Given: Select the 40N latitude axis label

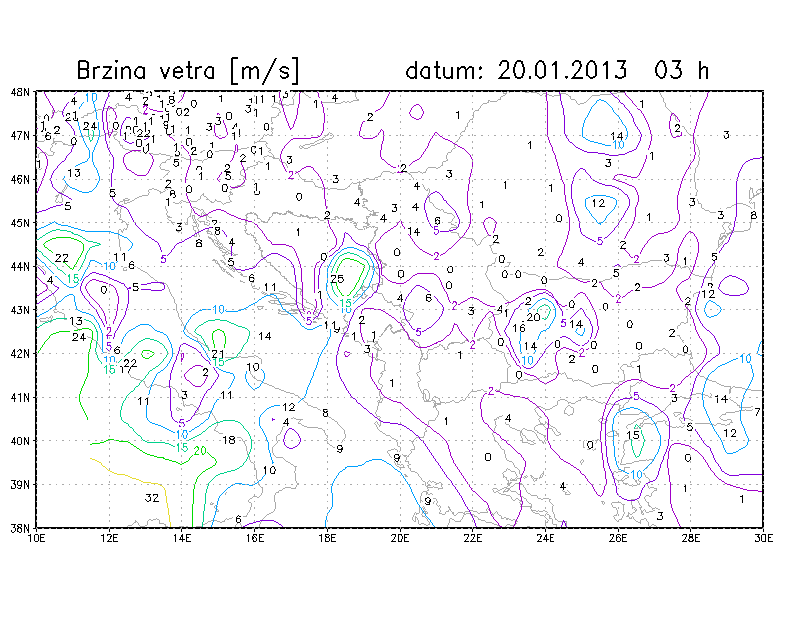Looking at the screenshot, I should pos(19,441).
